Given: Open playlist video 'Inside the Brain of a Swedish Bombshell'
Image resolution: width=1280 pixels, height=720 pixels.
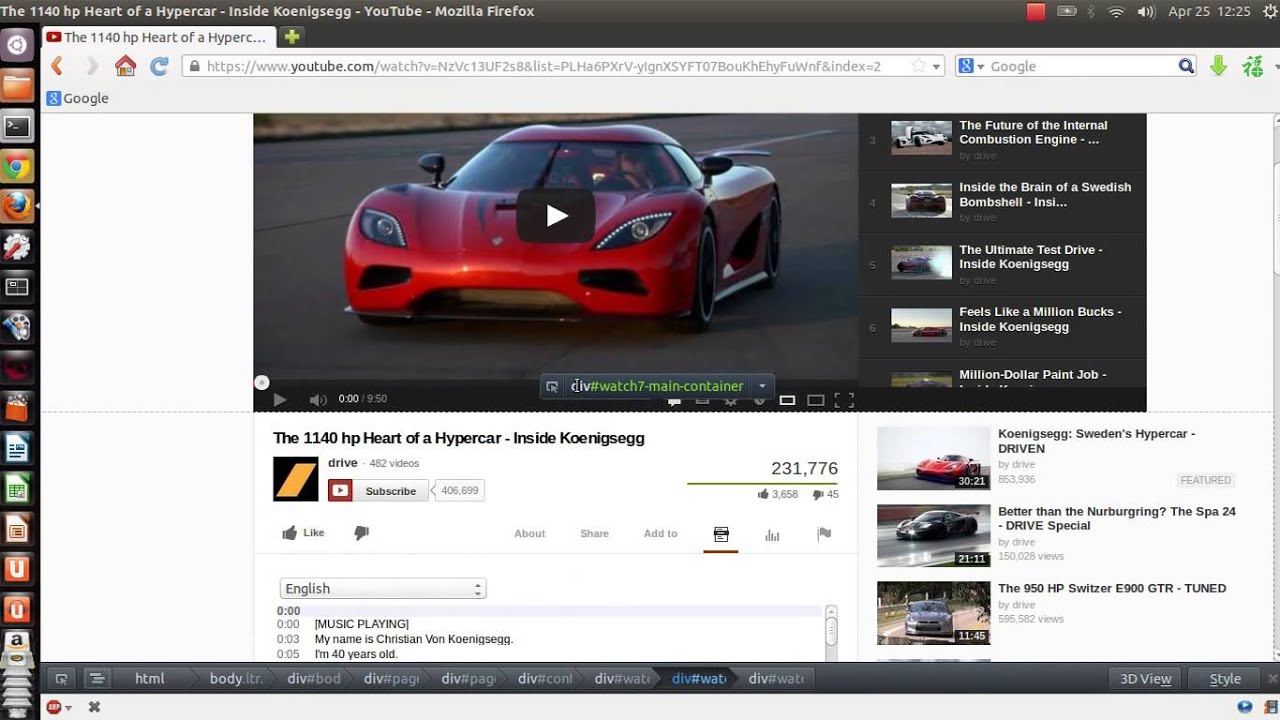Looking at the screenshot, I should [1002, 203].
